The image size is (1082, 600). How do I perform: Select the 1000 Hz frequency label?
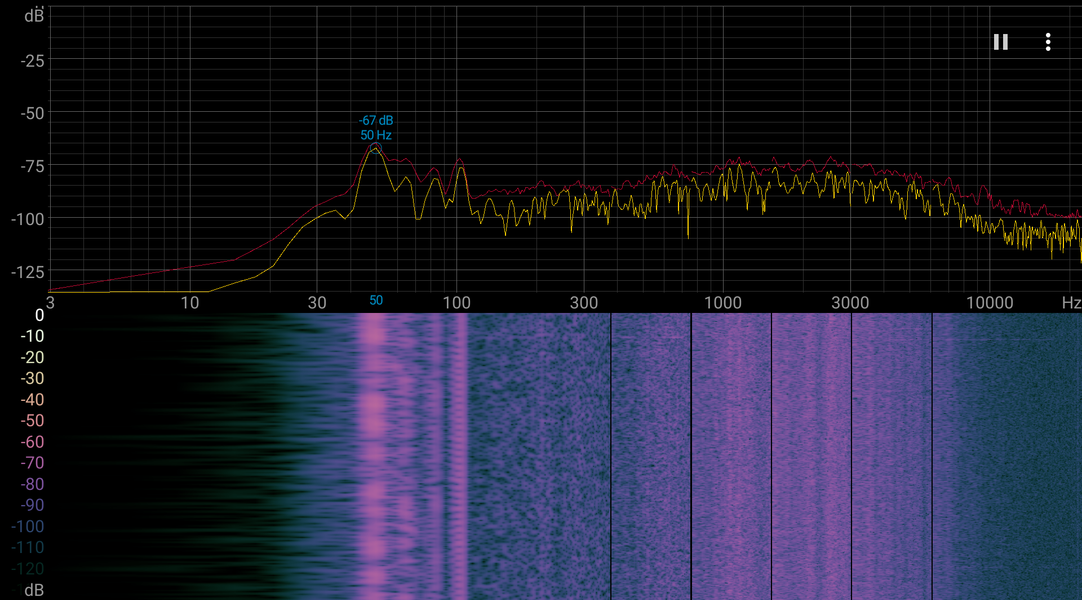[x=722, y=303]
